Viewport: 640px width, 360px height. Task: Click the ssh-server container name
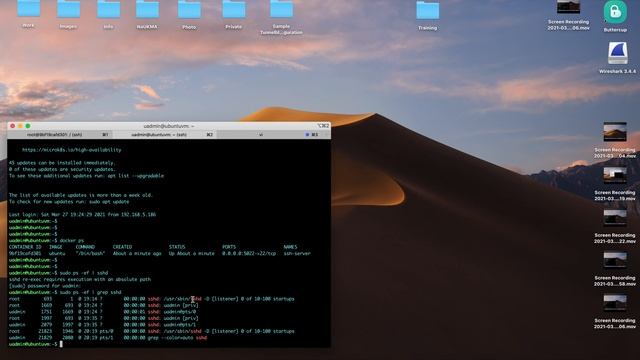tap(297, 253)
